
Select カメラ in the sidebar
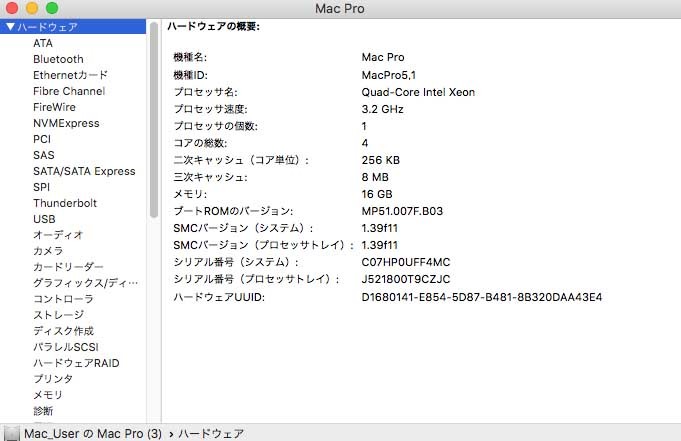click(x=48, y=251)
